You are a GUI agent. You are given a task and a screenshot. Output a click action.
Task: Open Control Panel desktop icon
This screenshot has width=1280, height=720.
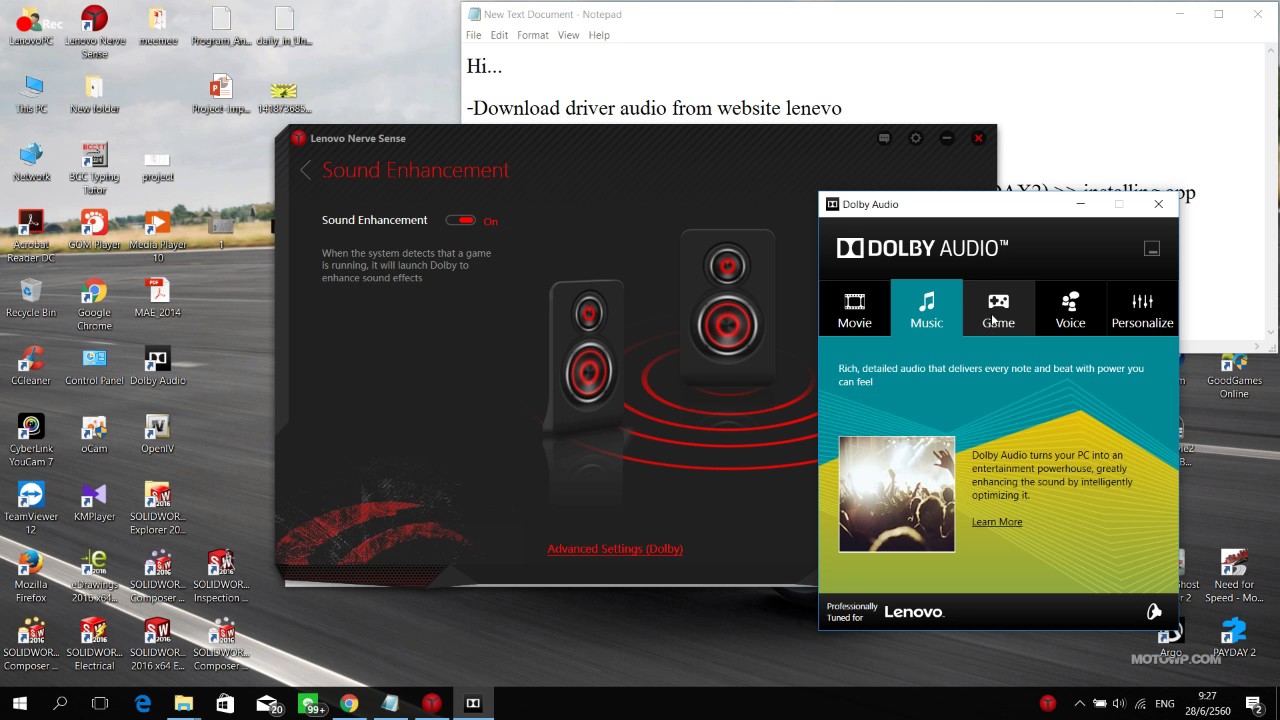coord(94,366)
